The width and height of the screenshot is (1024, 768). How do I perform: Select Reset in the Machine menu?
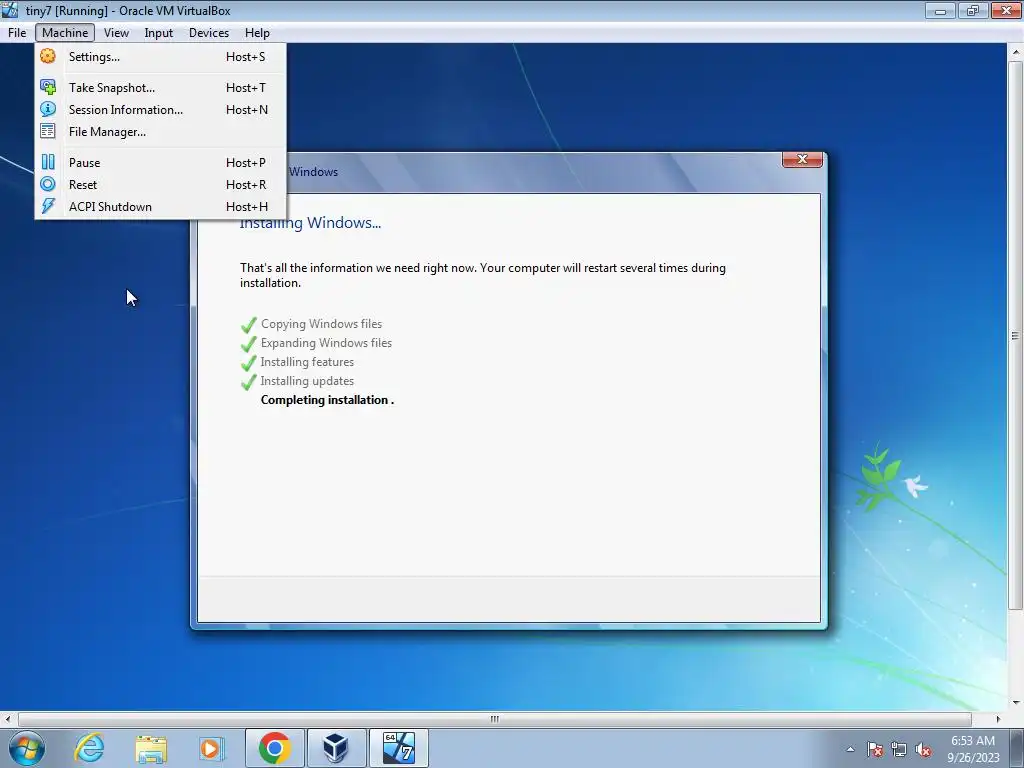pos(160,185)
